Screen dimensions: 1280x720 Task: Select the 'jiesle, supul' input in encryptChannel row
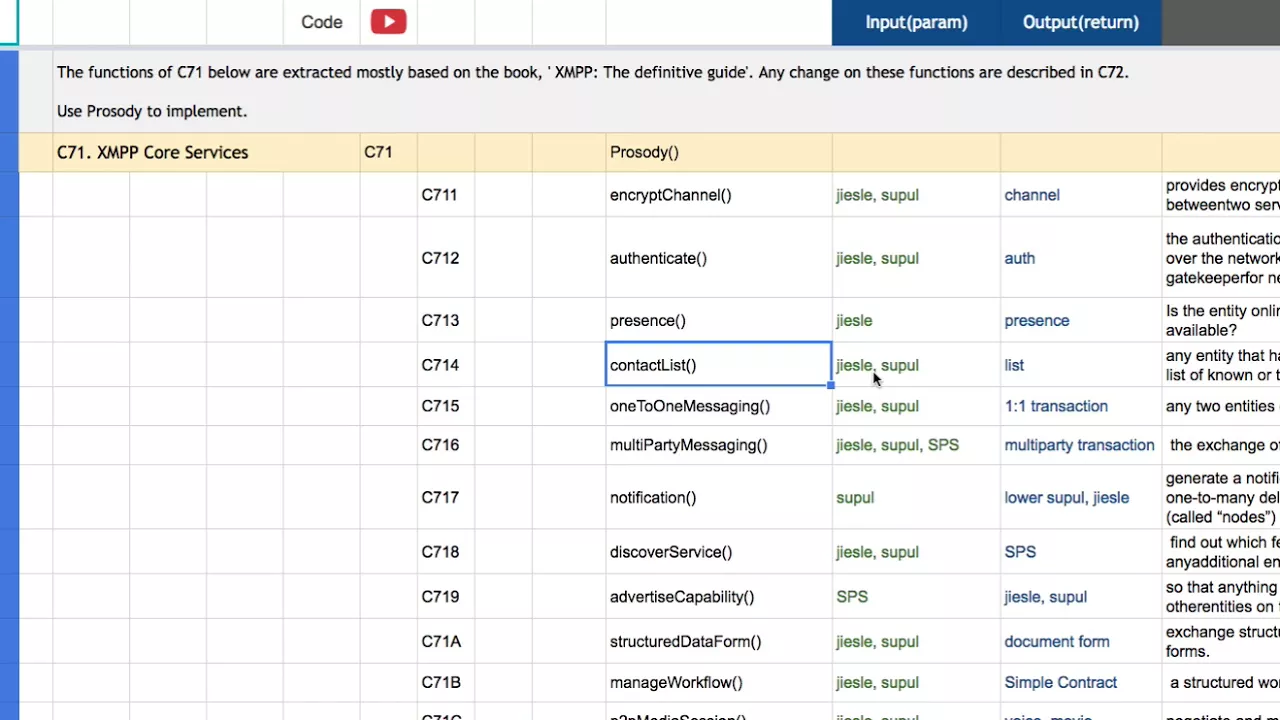click(916, 195)
